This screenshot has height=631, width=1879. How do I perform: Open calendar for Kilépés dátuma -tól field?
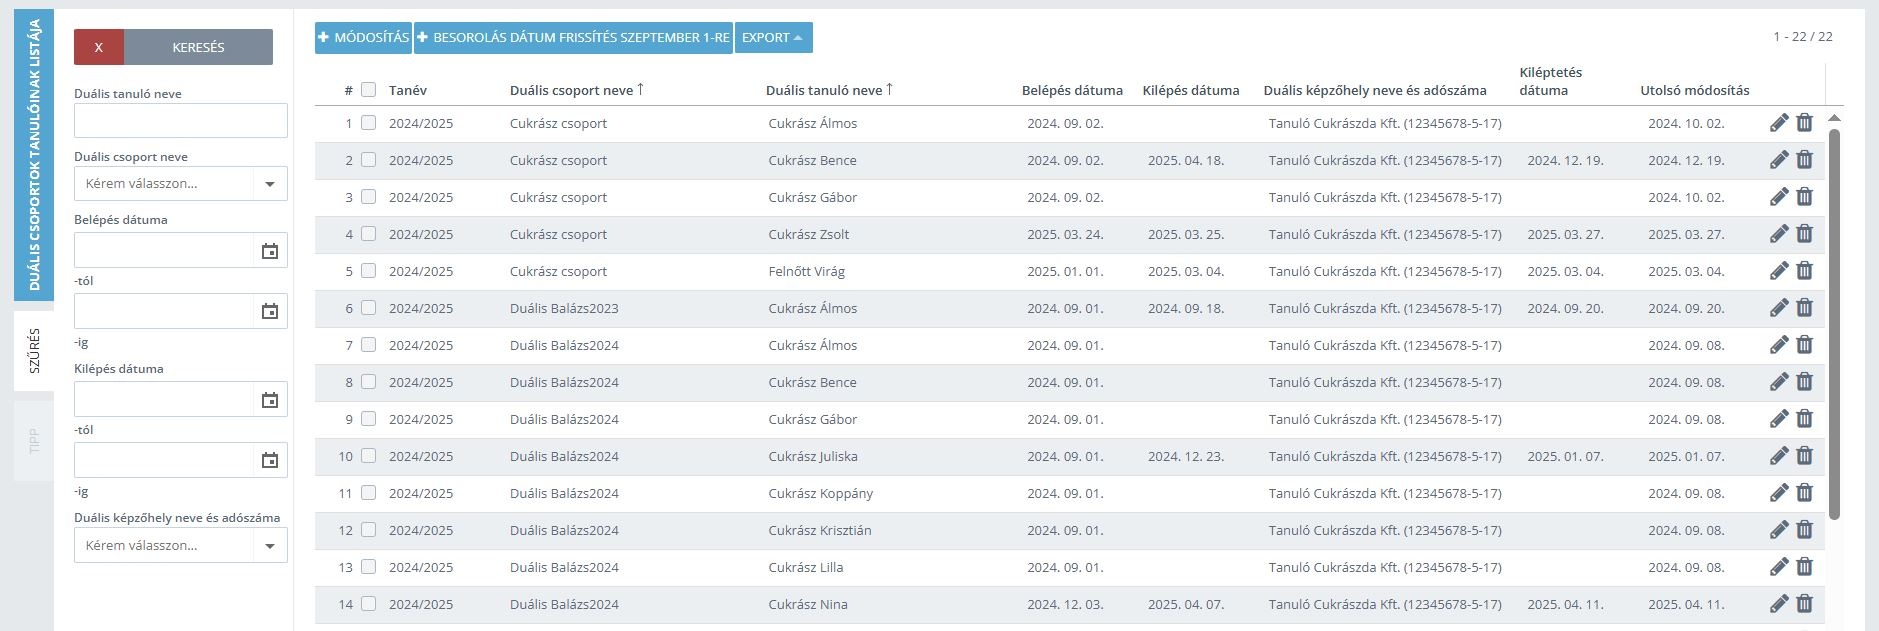[269, 400]
